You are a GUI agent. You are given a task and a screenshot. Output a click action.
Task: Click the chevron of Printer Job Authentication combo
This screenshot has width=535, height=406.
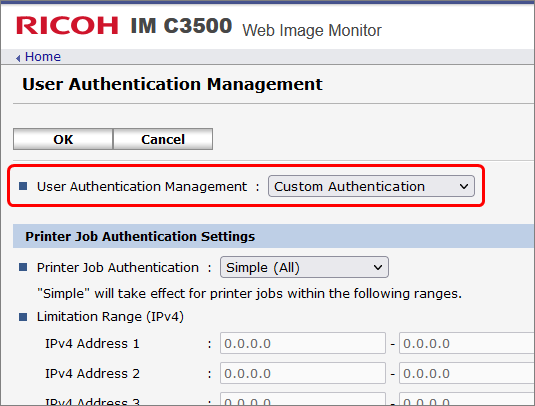click(x=378, y=267)
